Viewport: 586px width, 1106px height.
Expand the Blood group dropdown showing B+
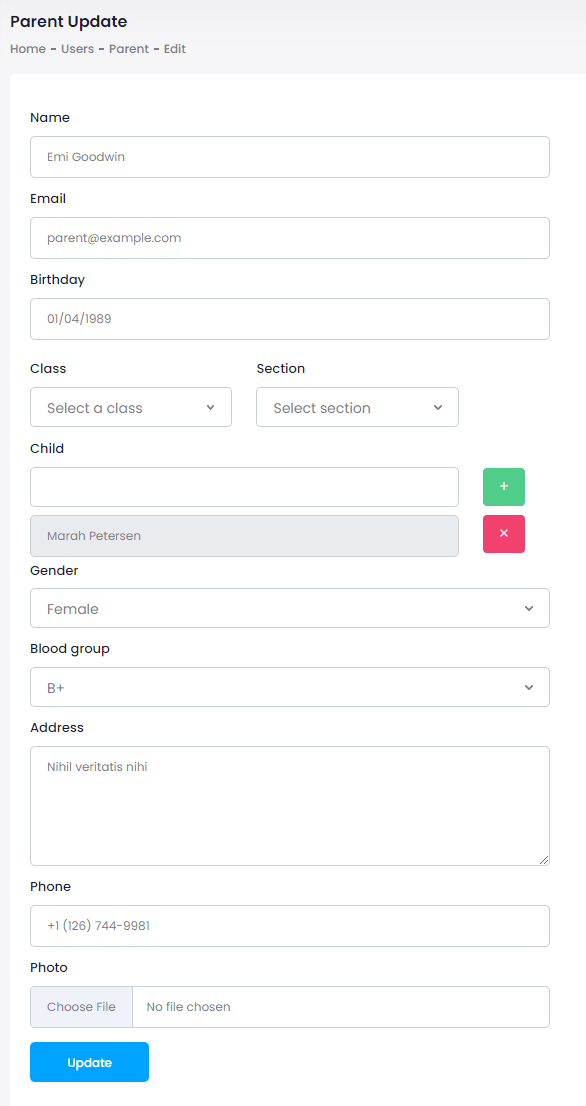[x=290, y=687]
